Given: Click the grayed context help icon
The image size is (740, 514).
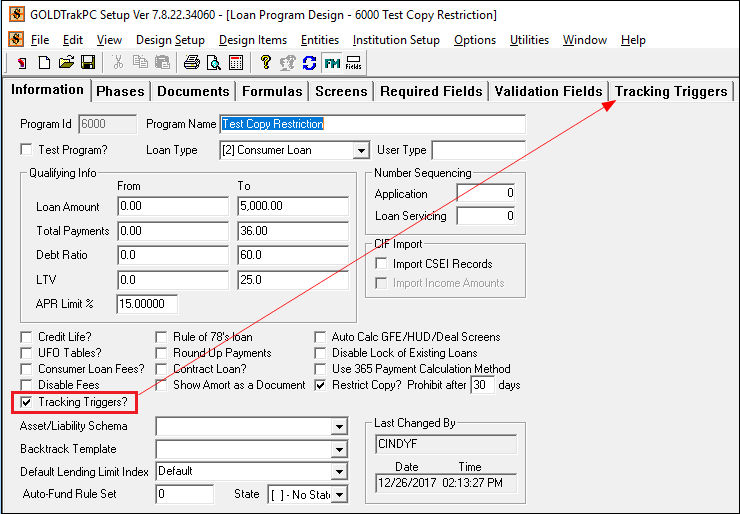Looking at the screenshot, I should click(287, 63).
